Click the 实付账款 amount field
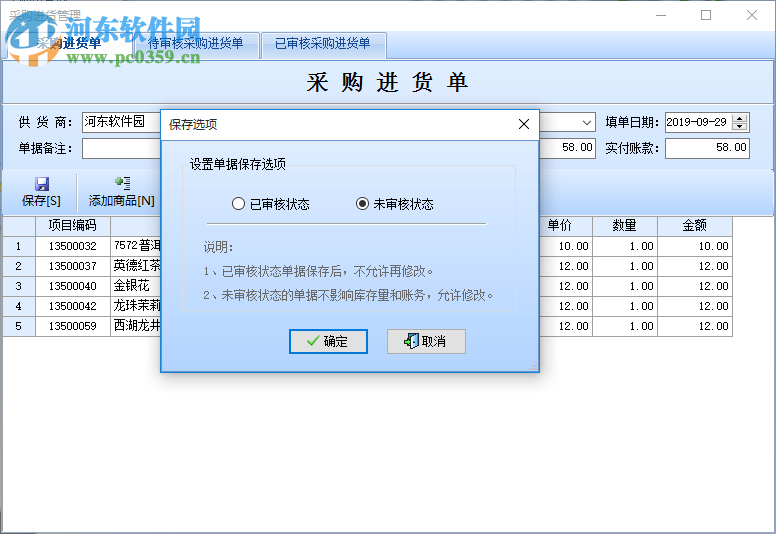 pos(707,148)
